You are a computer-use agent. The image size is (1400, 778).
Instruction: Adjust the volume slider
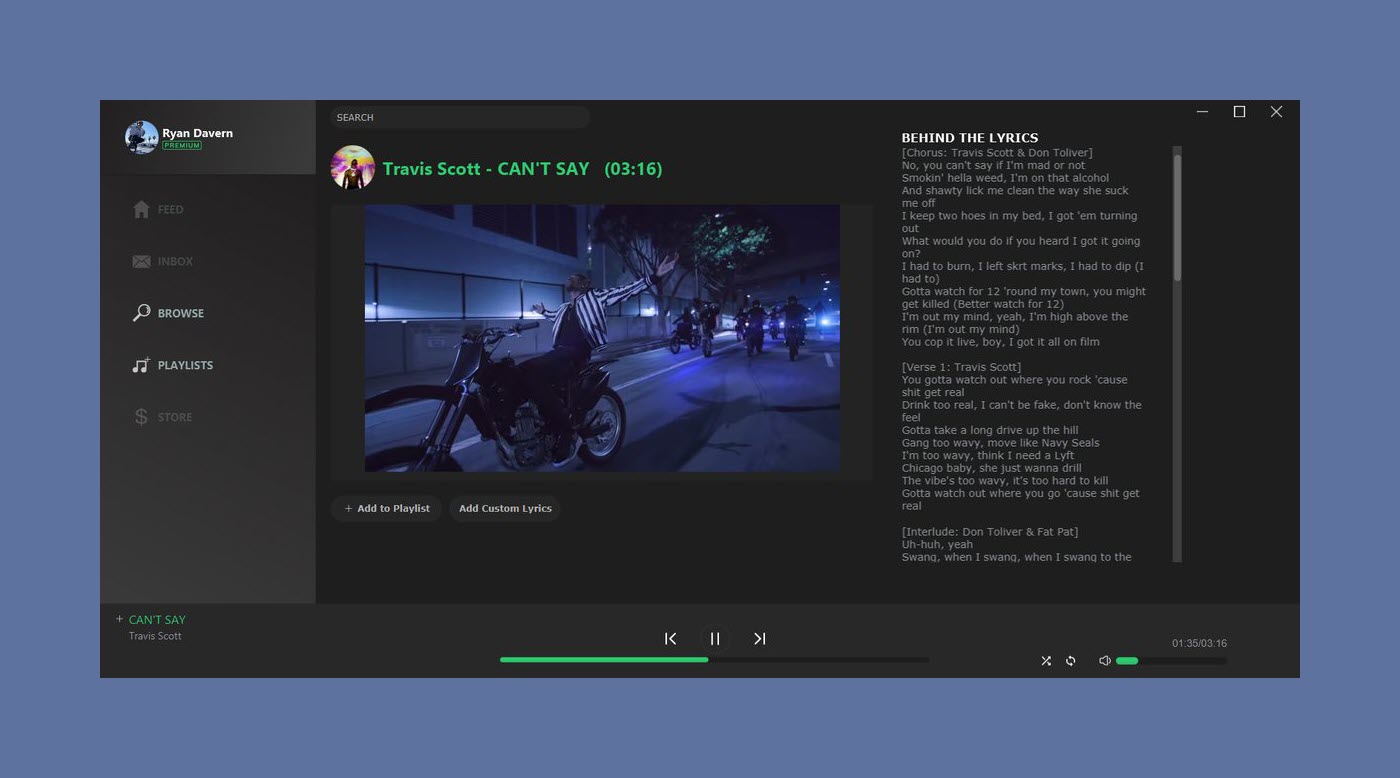point(1171,661)
